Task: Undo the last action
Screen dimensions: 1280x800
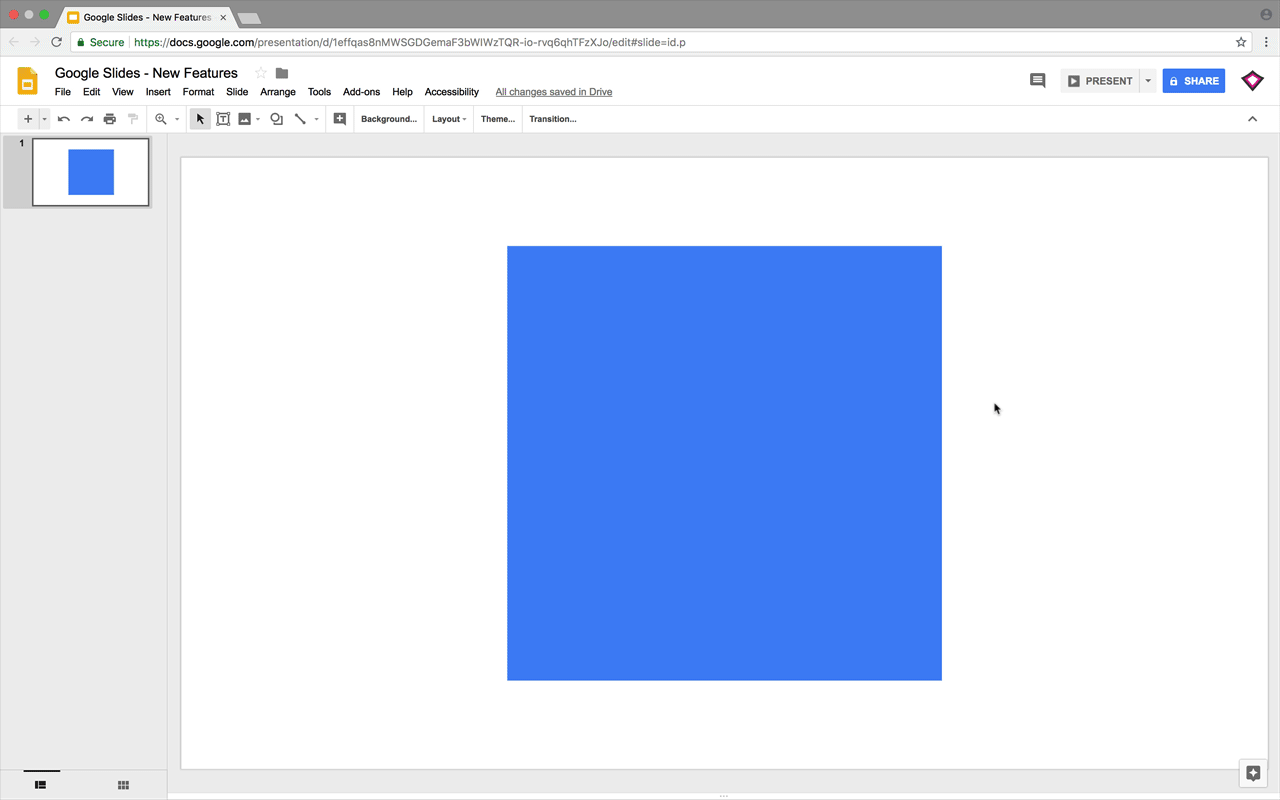Action: click(64, 119)
